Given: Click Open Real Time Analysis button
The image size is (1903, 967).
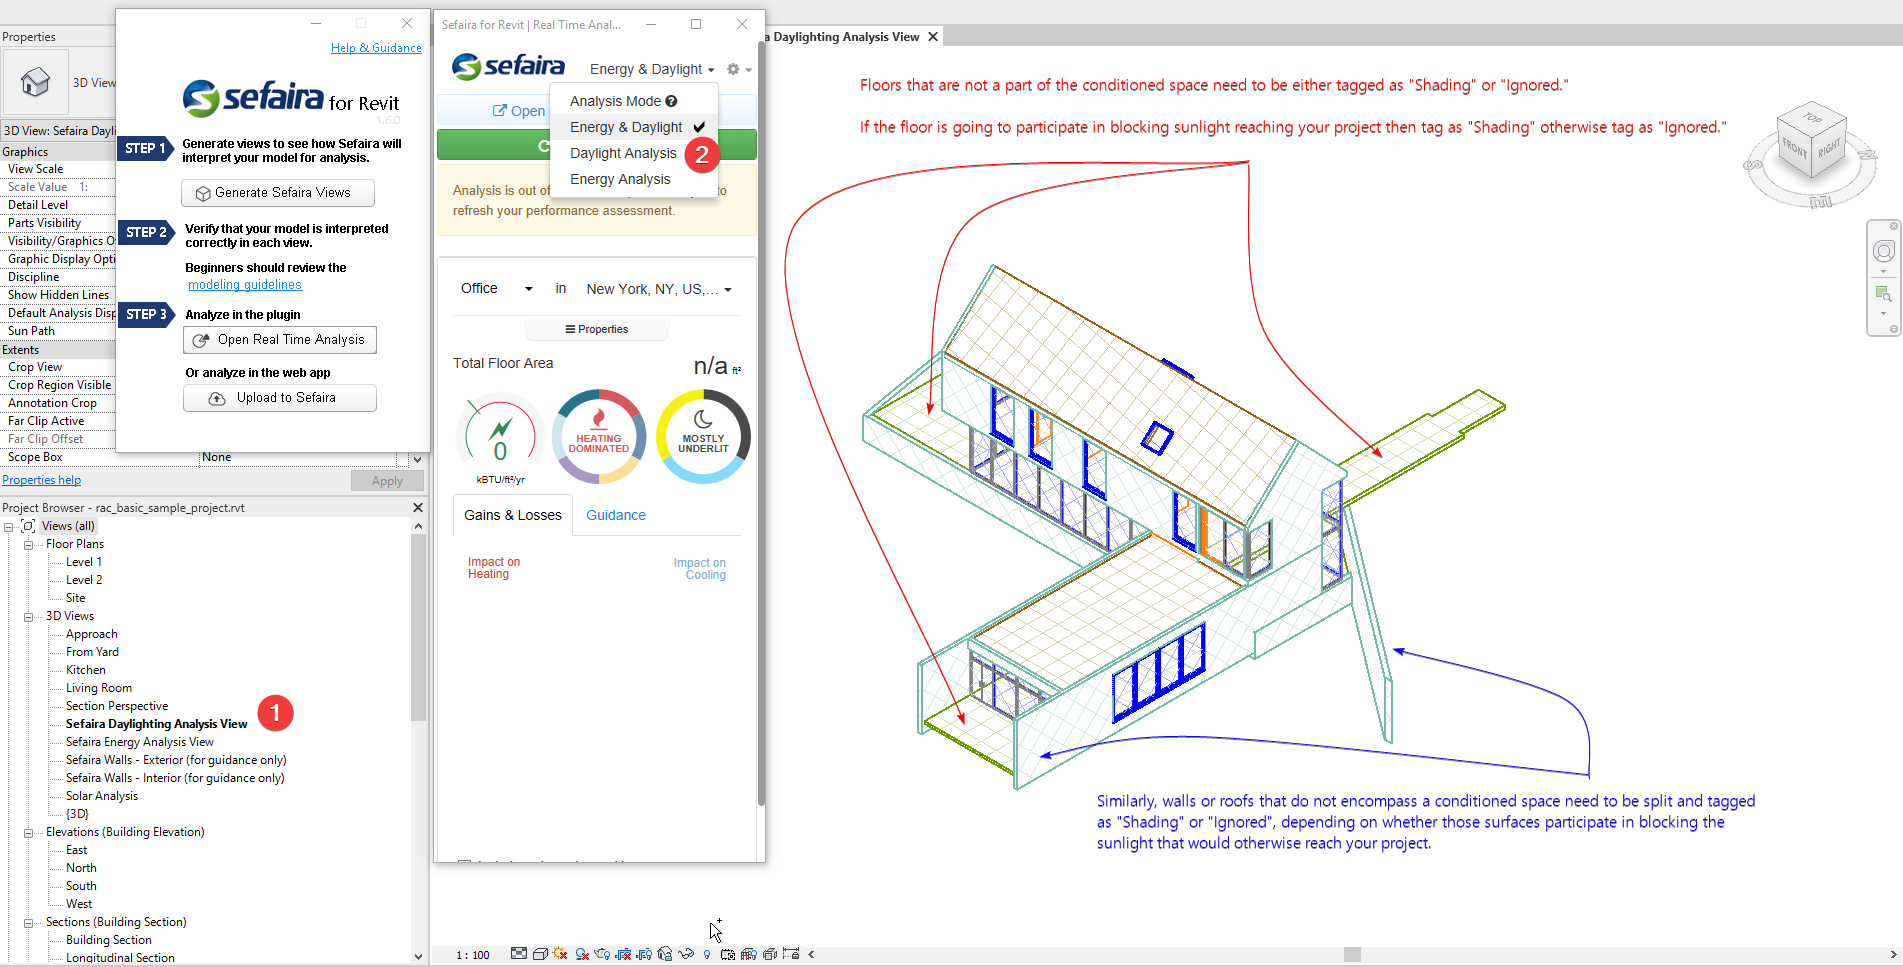Looking at the screenshot, I should tap(280, 340).
